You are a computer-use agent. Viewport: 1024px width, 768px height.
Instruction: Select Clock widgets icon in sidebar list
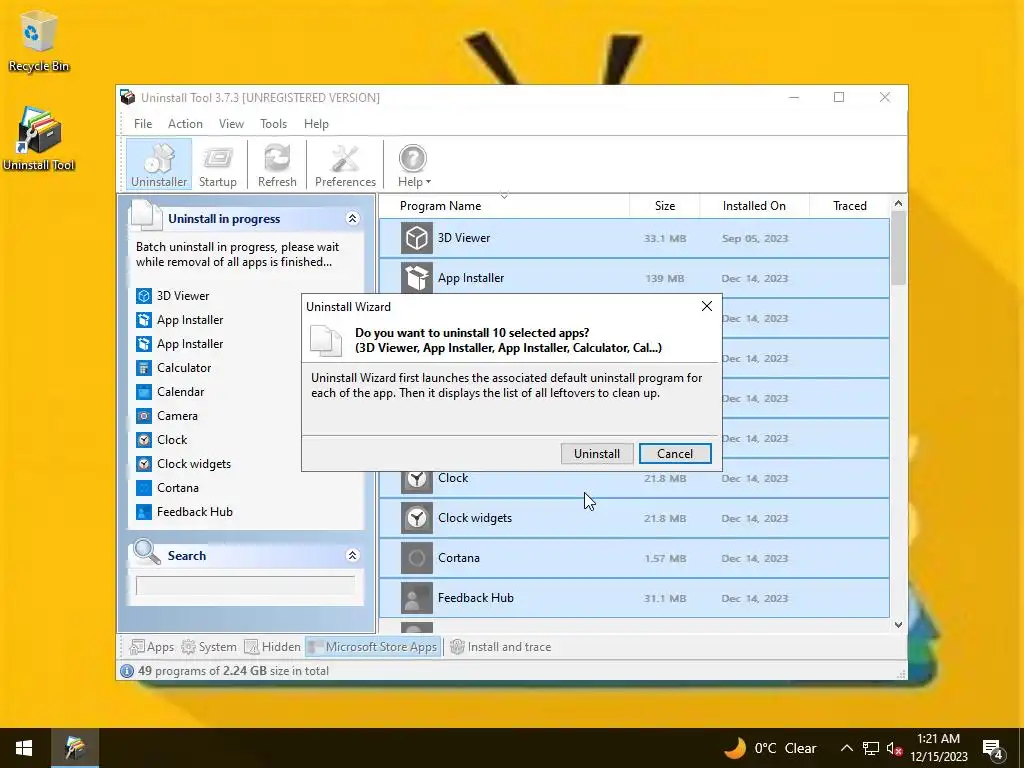[x=144, y=464]
